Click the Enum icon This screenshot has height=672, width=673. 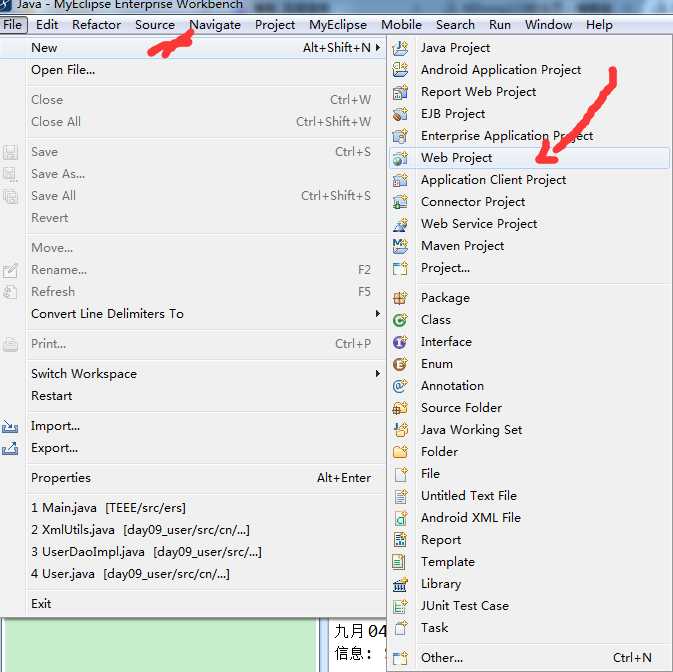coord(400,364)
